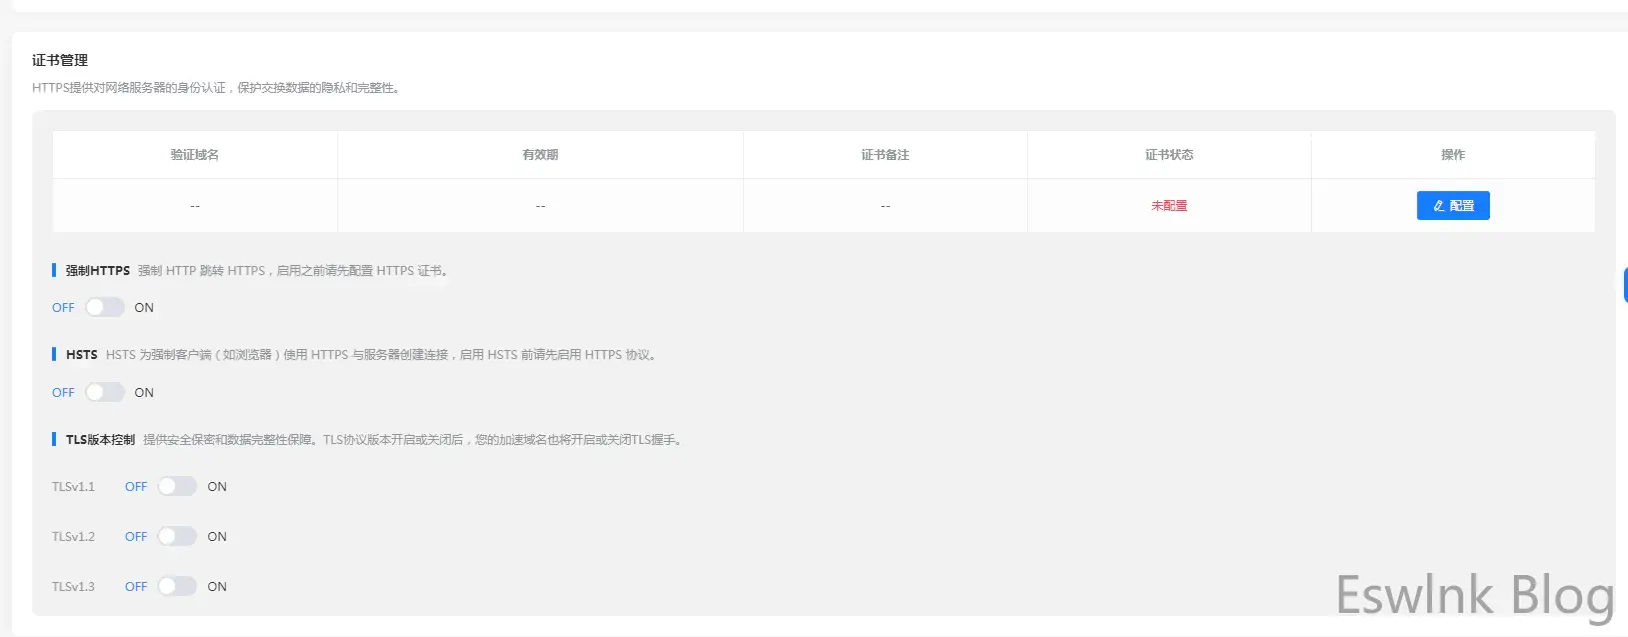The height and width of the screenshot is (637, 1628).
Task: Enable the 强制HTTPS toggle switch
Action: point(104,308)
